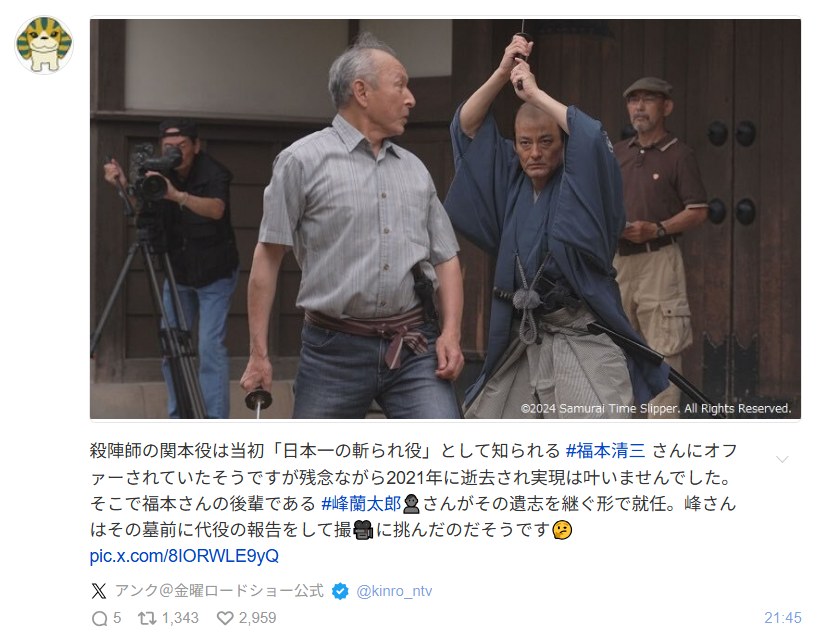Click the thinking face emoji

(562, 530)
